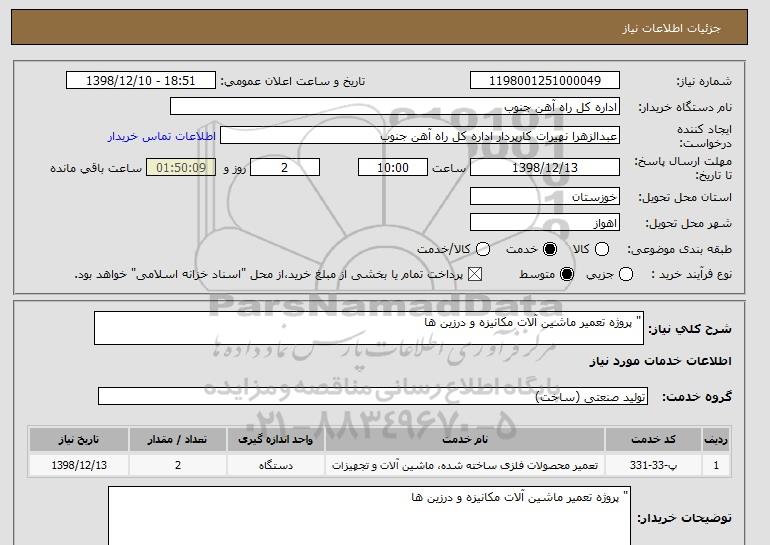
Task: Choose the متوسط purchase process option
Action: [567, 274]
